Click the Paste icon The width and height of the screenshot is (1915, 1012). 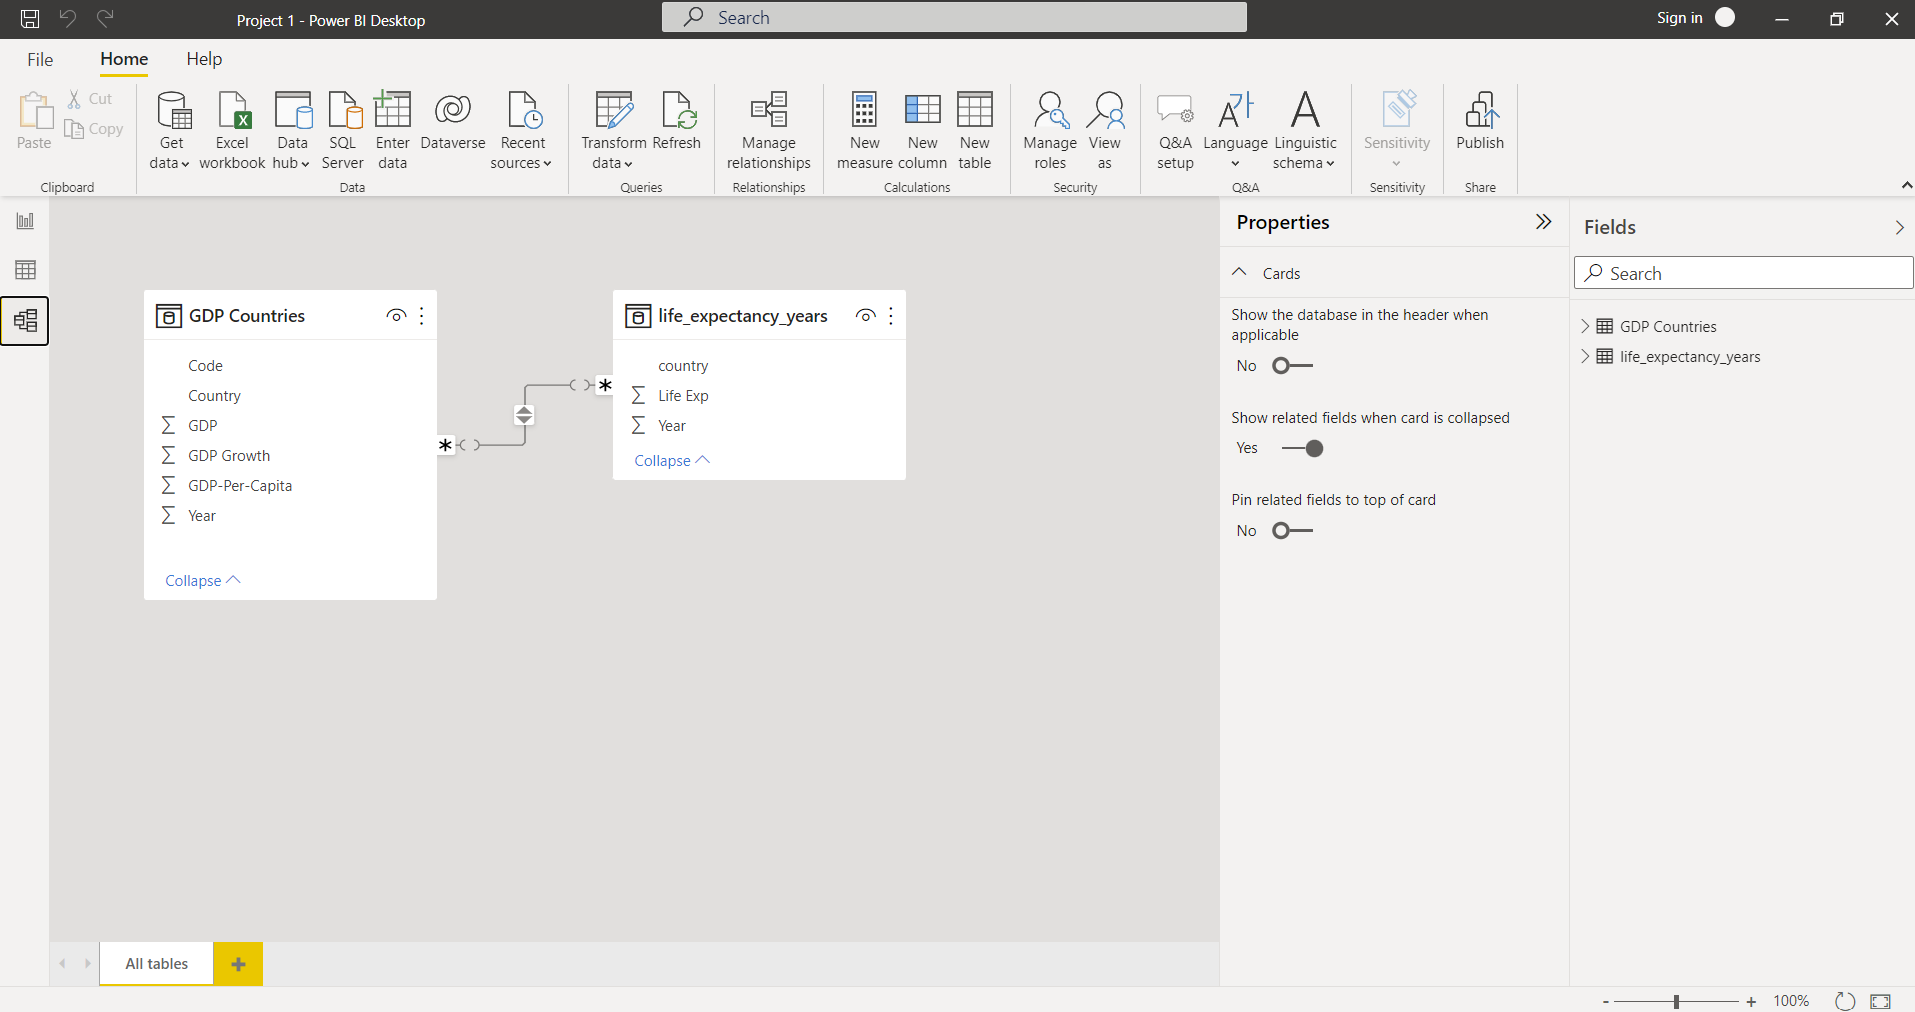pos(35,110)
